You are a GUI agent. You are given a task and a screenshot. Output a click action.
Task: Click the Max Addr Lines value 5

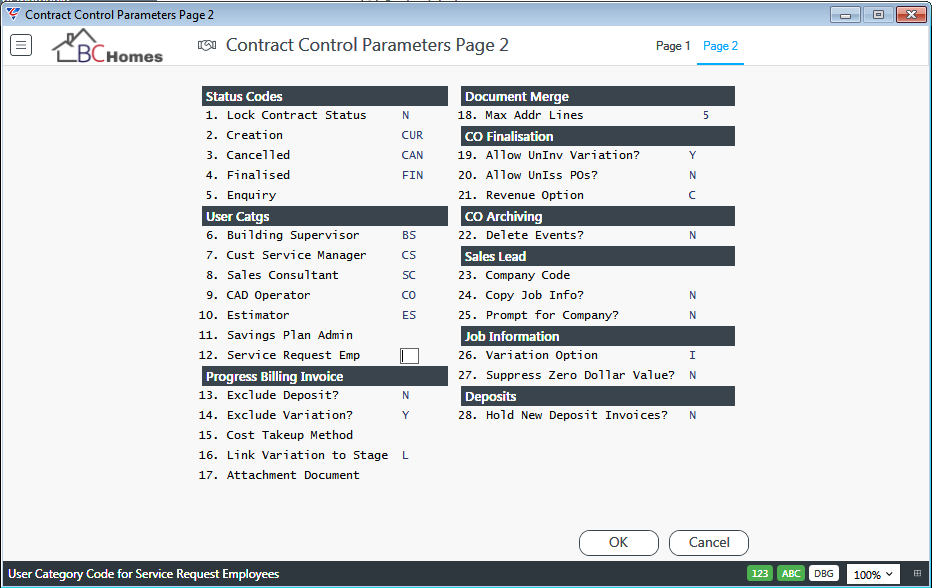706,115
